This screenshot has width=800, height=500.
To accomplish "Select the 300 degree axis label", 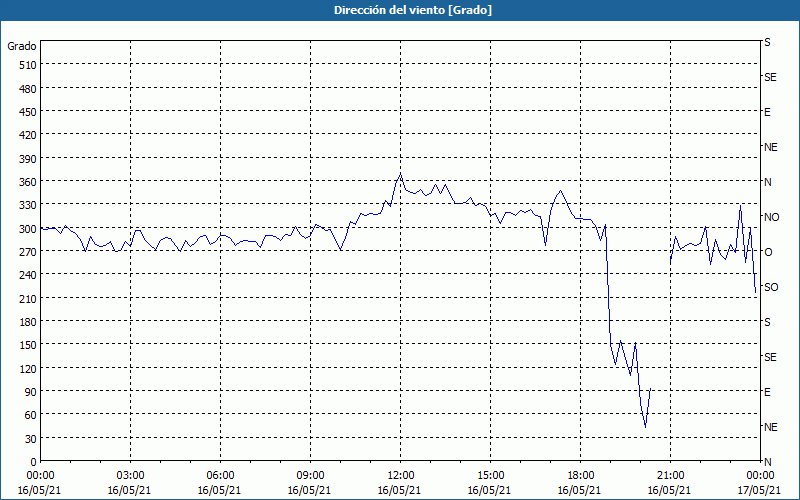I will [27, 229].
